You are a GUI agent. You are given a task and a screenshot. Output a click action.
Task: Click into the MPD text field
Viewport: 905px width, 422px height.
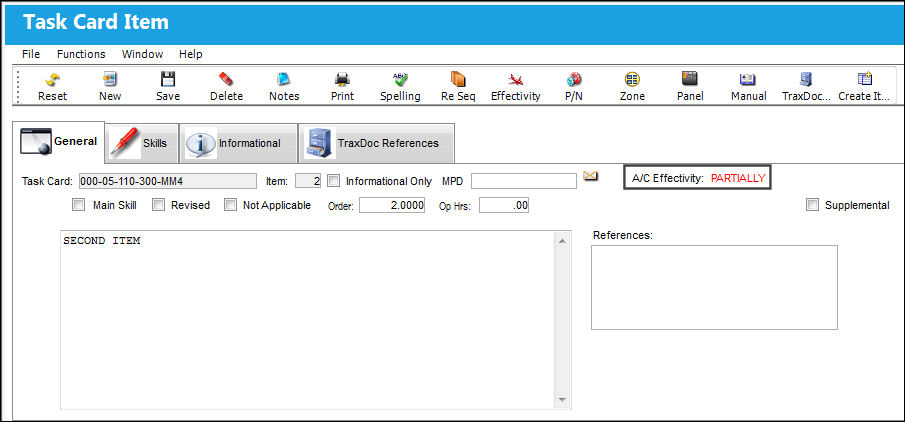[523, 181]
